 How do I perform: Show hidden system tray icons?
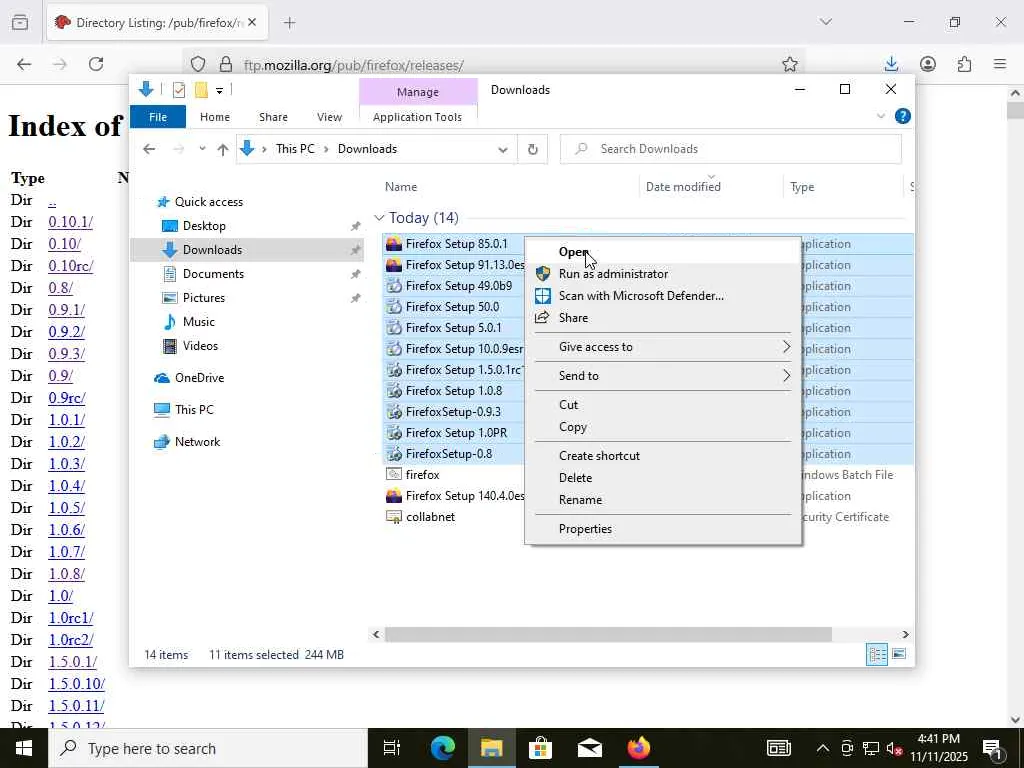tap(822, 748)
